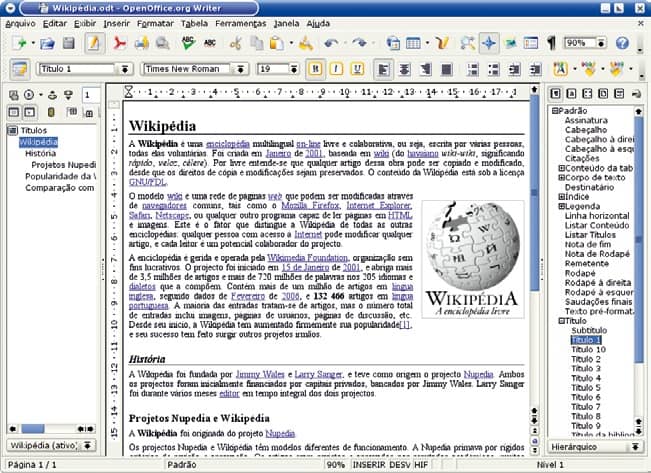Expand the Índice styles group
This screenshot has height=473, width=651.
[x=561, y=197]
